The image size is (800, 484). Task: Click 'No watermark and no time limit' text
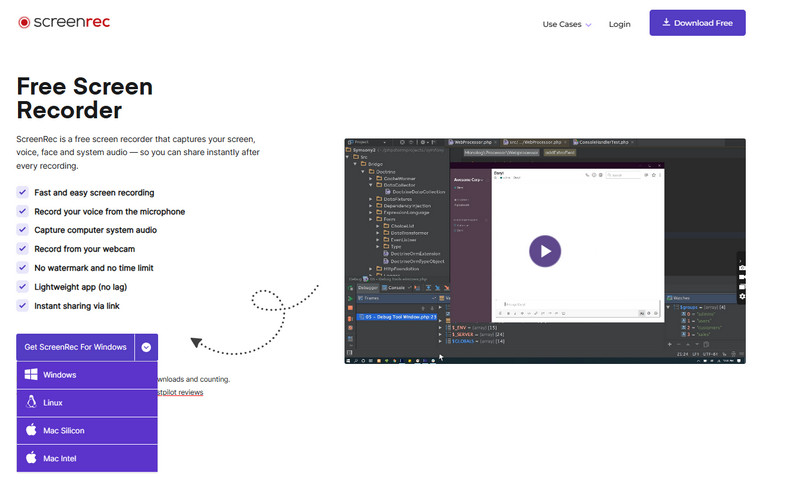[x=94, y=268]
